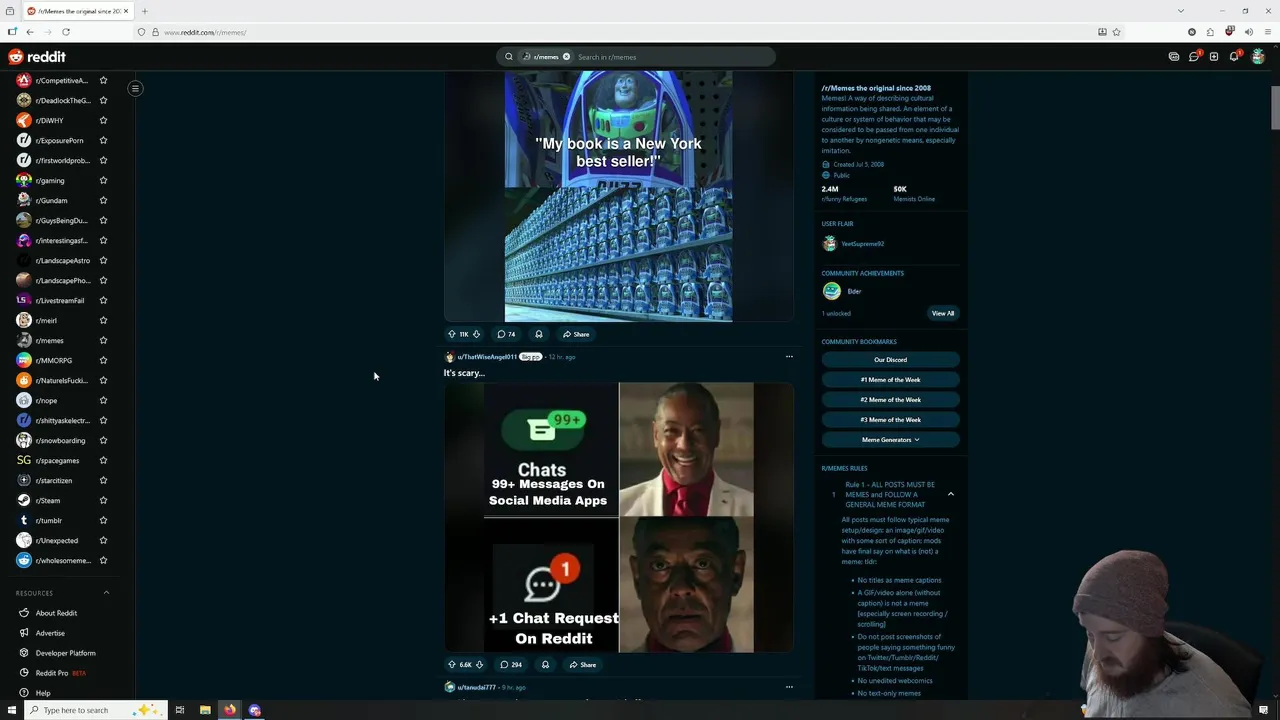Screen dimensions: 1280x720
Task: Open overflow menu for u/ThatWiseAngel011 post
Action: (789, 356)
